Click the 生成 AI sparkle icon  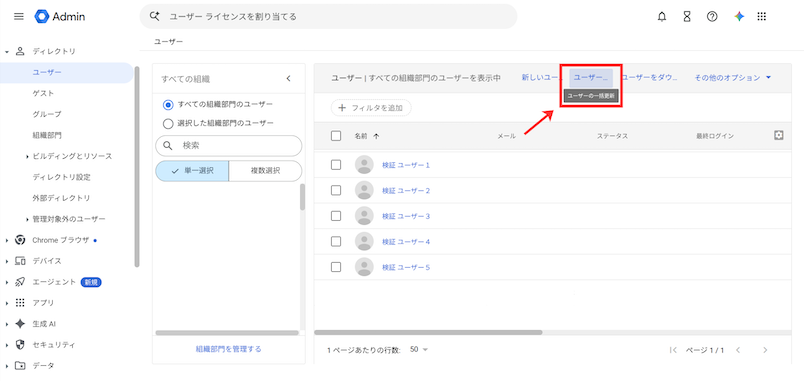(21, 324)
